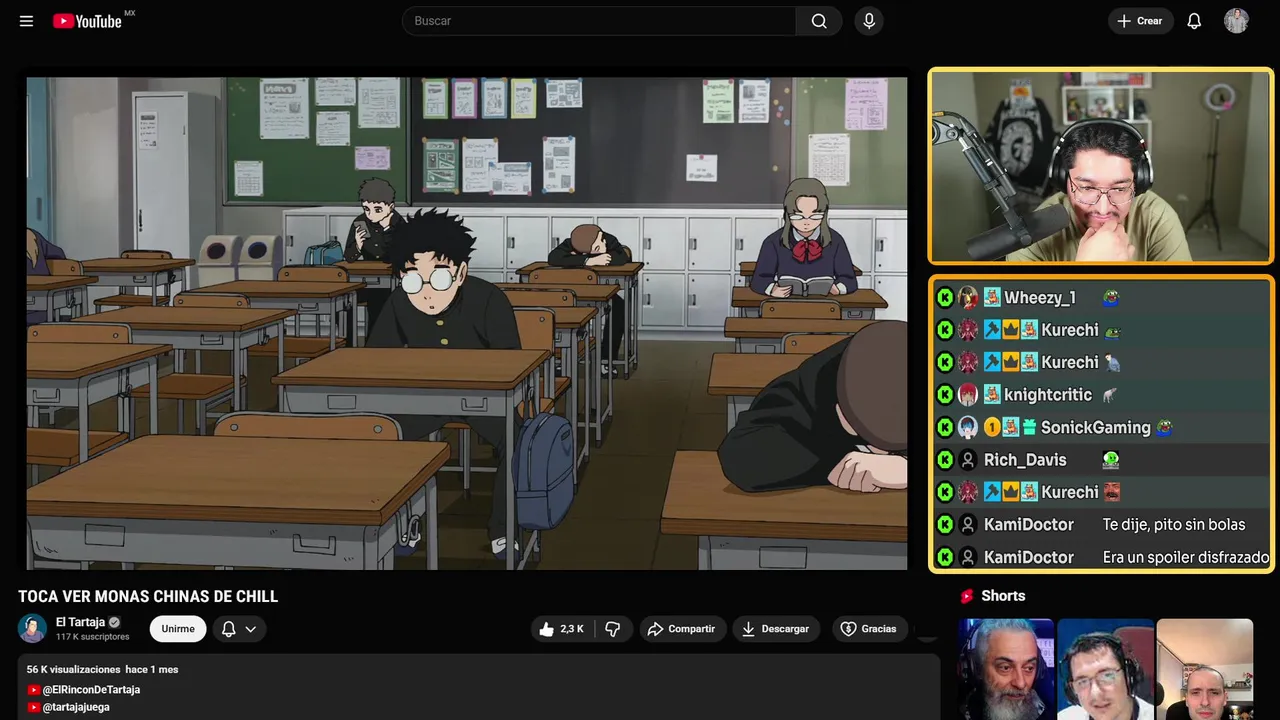The image size is (1280, 720).
Task: Click SonickGaming username in chat overlay
Action: click(x=1096, y=427)
